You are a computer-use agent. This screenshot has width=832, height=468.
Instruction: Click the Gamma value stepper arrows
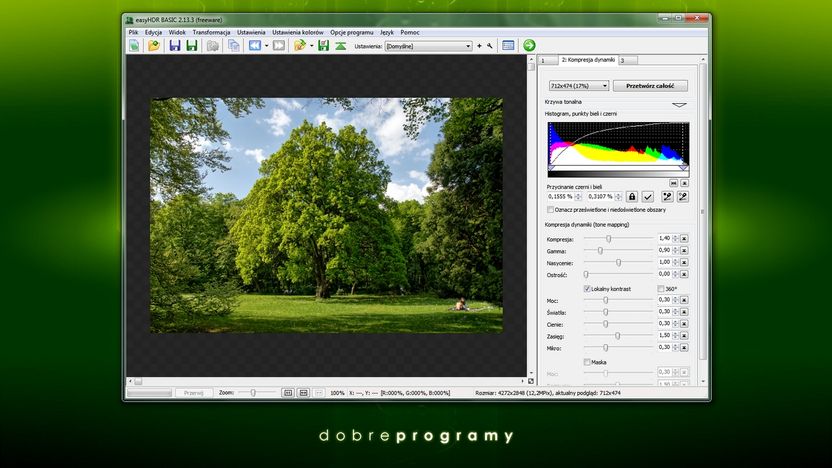[x=675, y=250]
